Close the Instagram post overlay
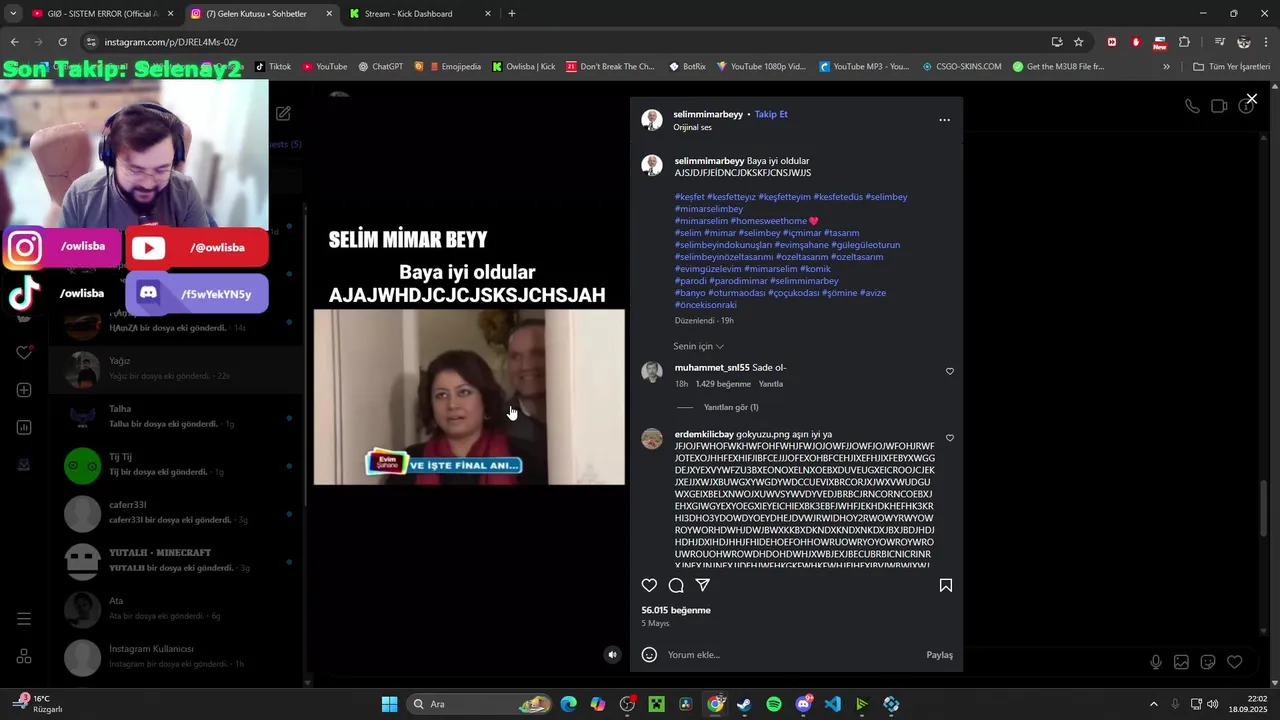Viewport: 1280px width, 720px height. click(x=1251, y=99)
